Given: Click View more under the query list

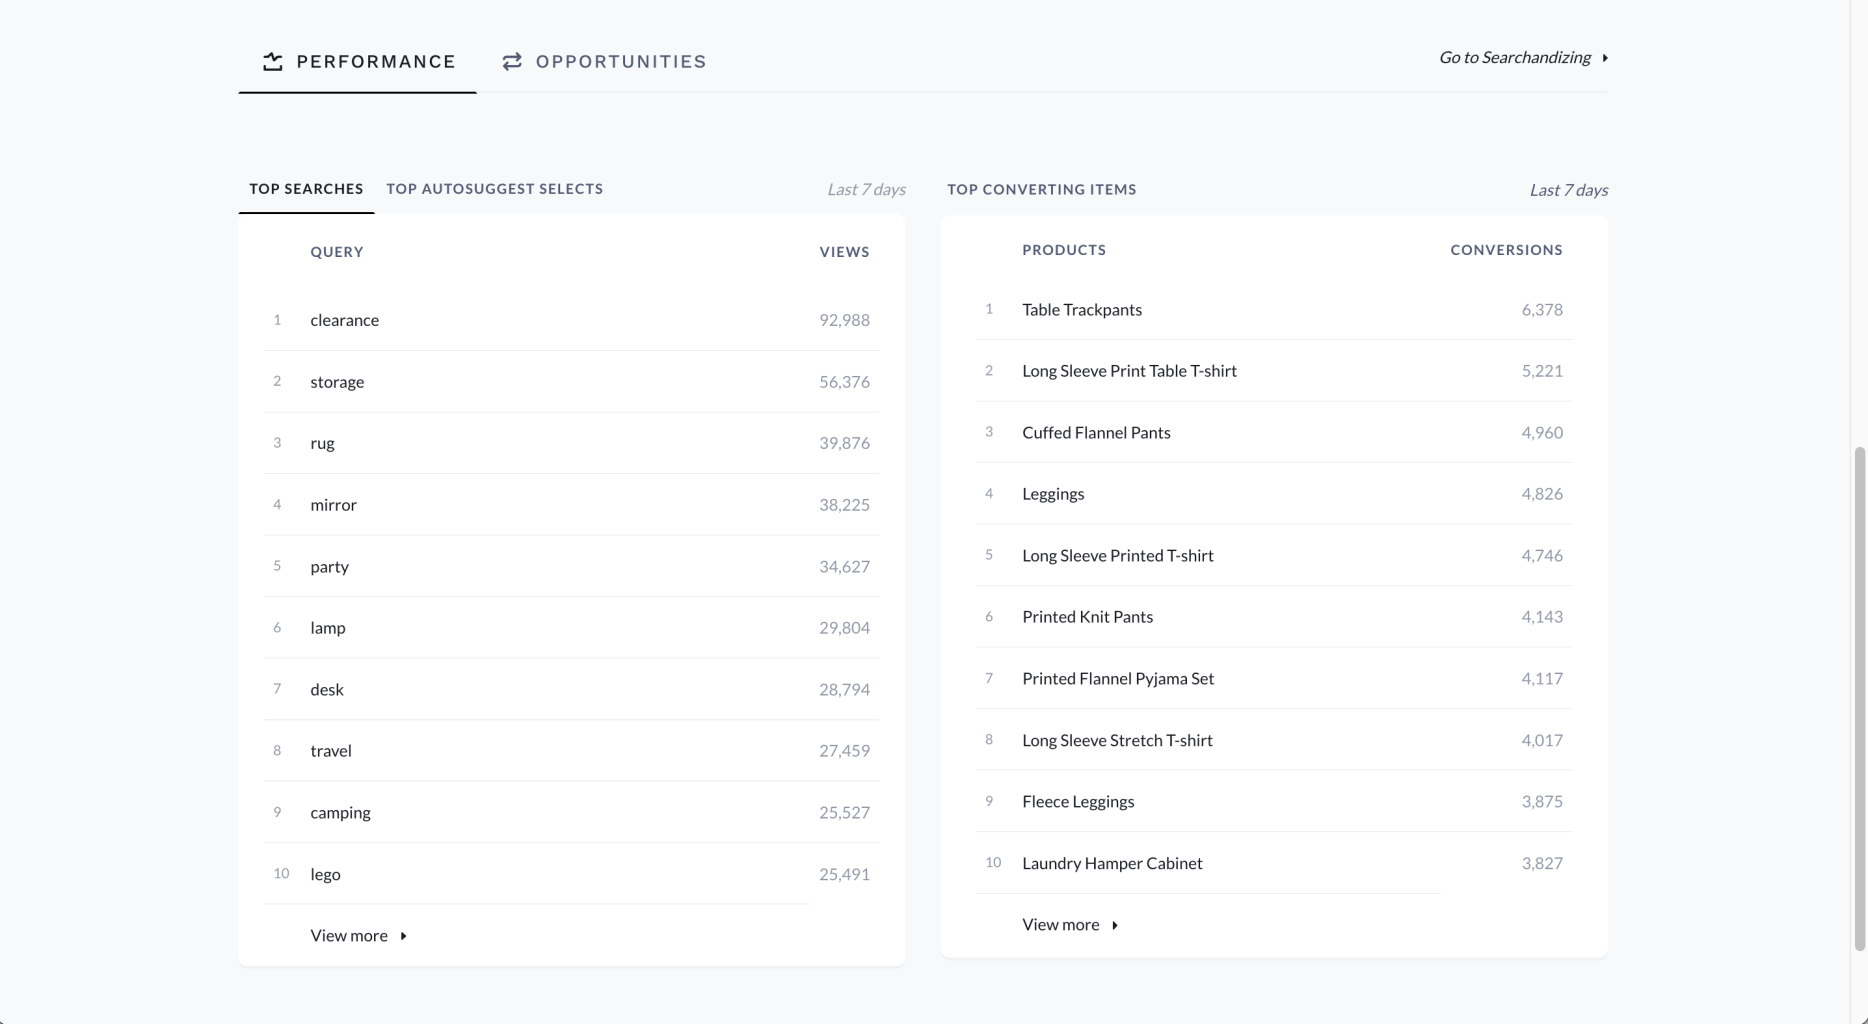Looking at the screenshot, I should 358,936.
